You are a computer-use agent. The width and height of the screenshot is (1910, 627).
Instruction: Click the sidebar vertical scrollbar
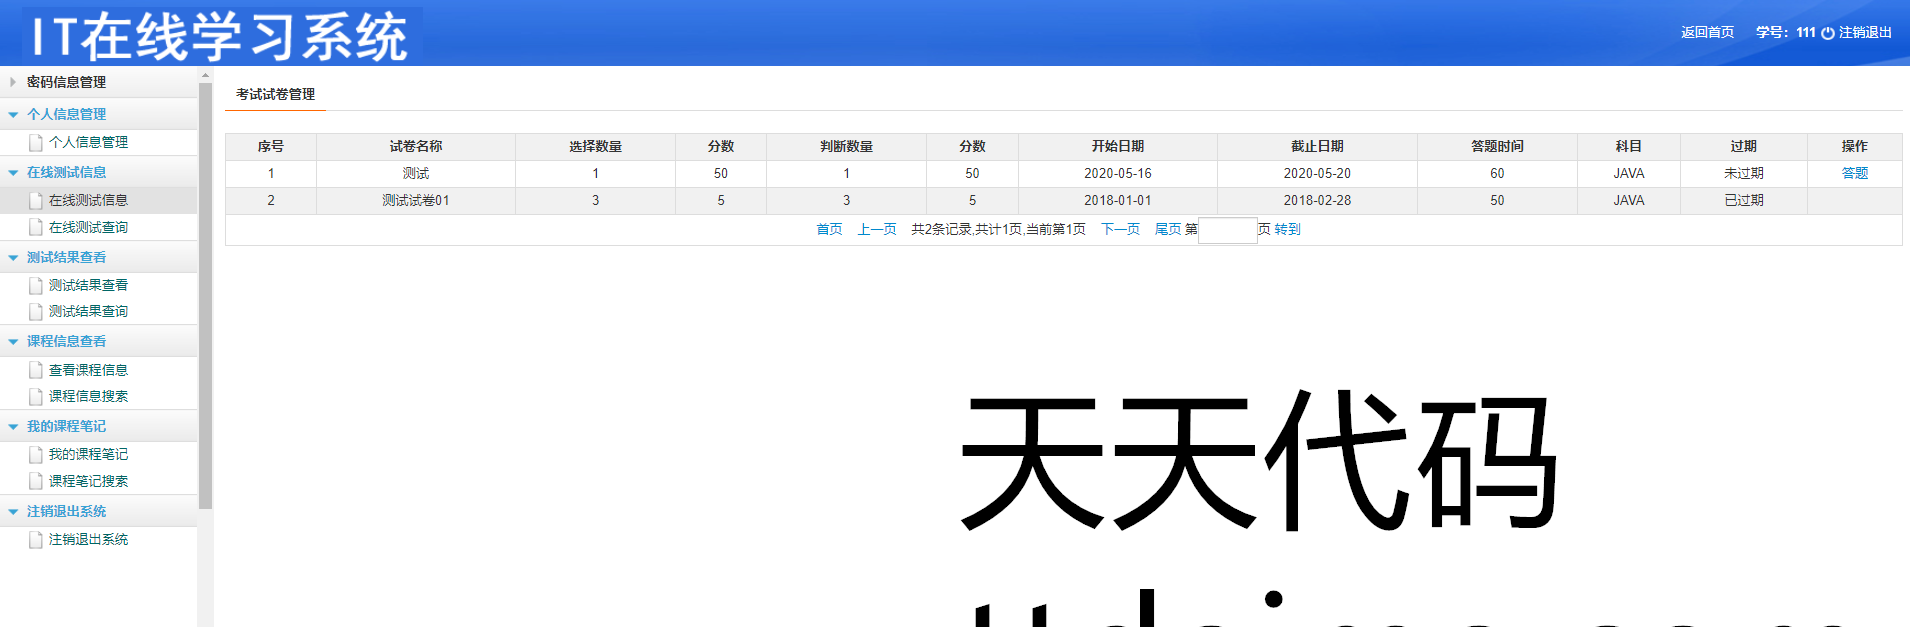coord(205,300)
